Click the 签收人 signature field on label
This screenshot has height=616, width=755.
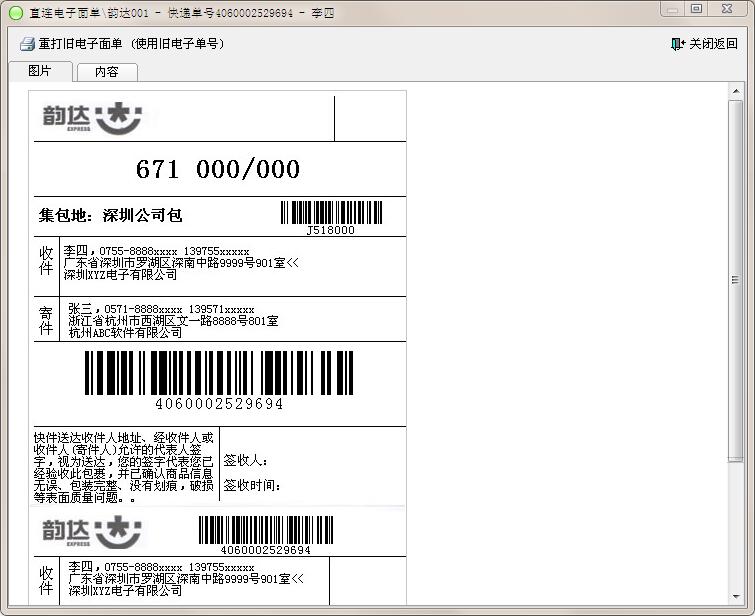pos(245,460)
